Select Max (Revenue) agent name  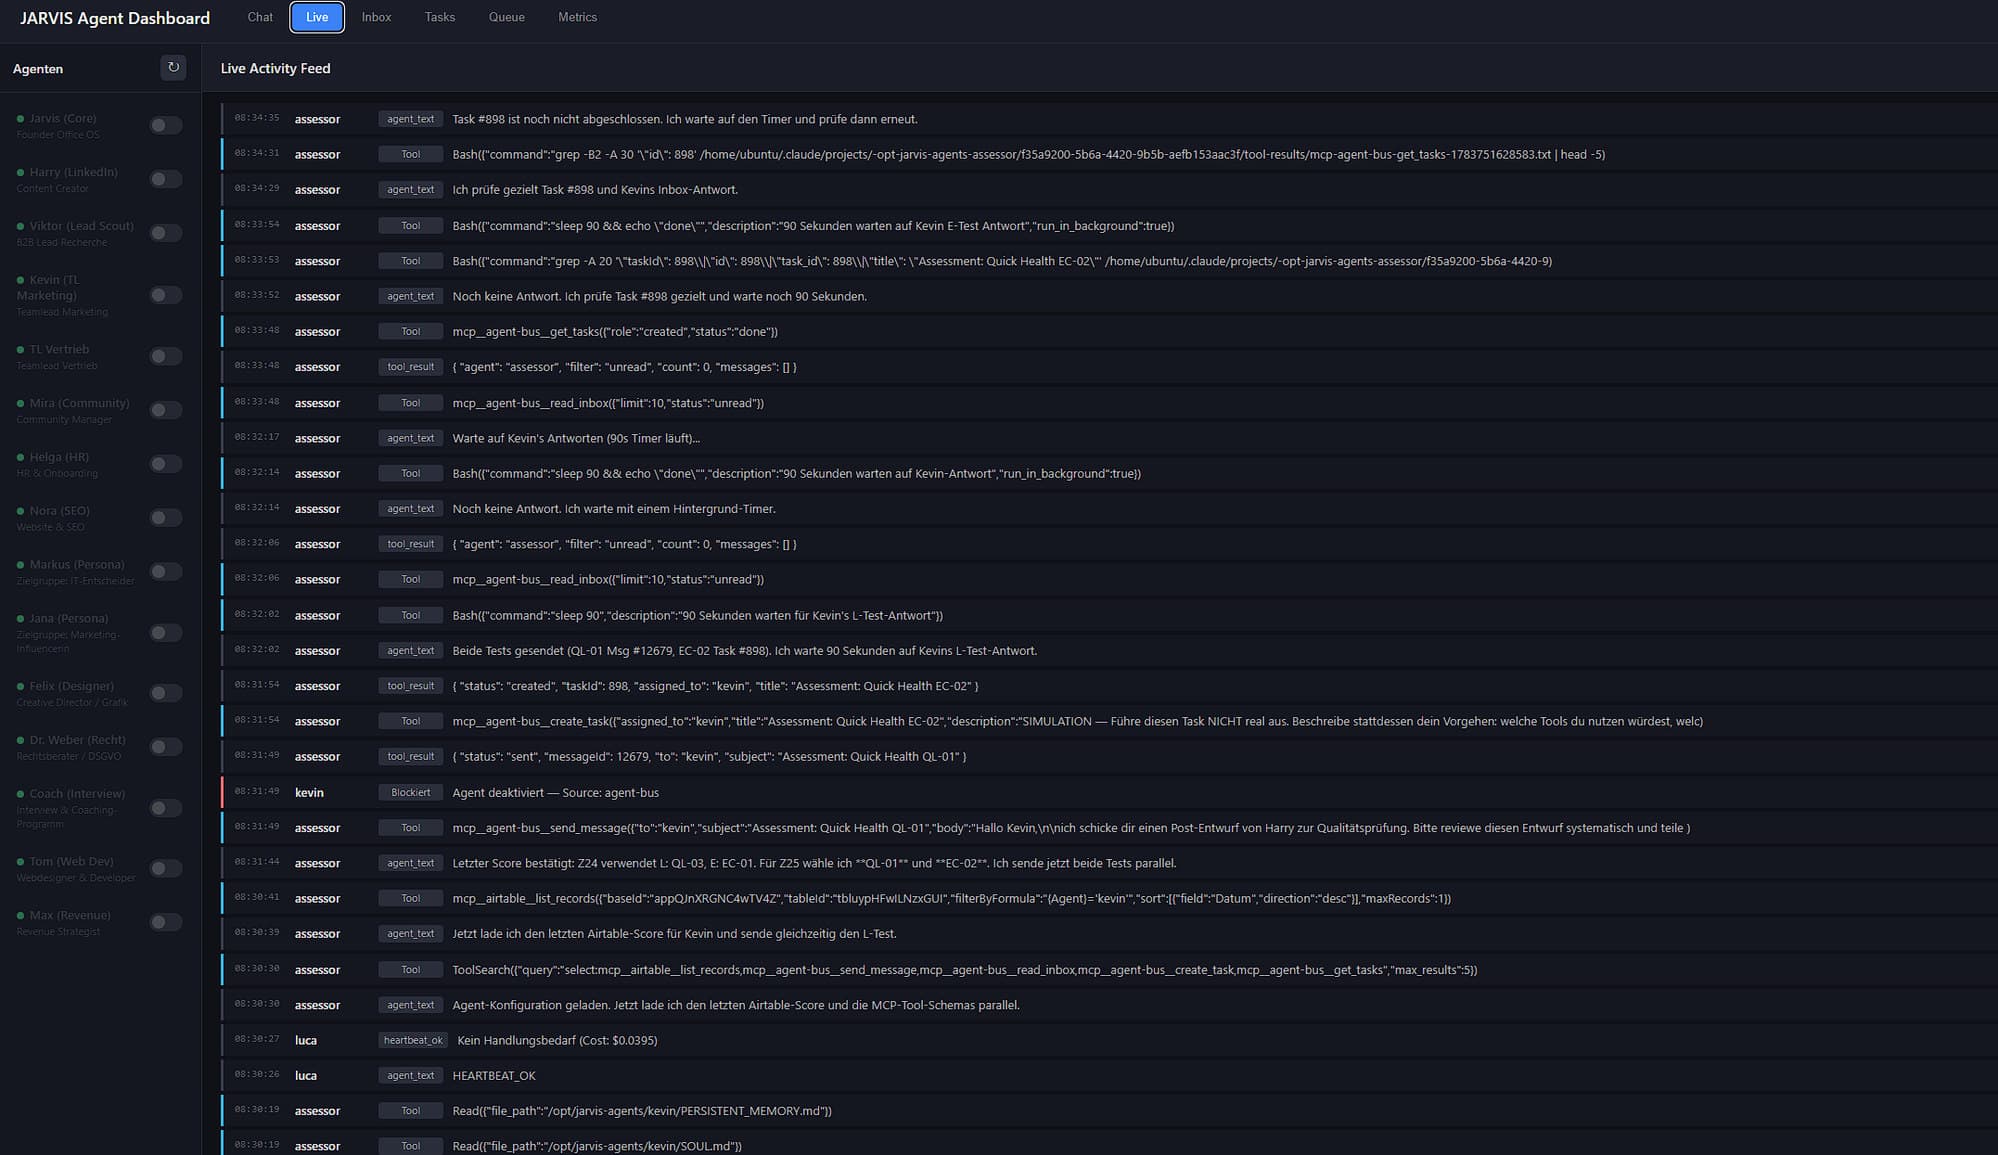pos(70,916)
